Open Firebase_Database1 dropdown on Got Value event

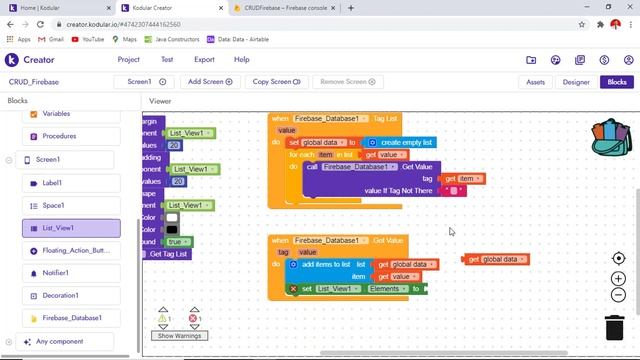364,240
